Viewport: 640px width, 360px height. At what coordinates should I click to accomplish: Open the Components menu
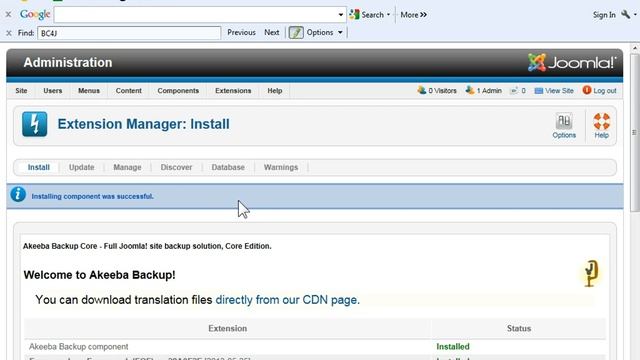178,91
